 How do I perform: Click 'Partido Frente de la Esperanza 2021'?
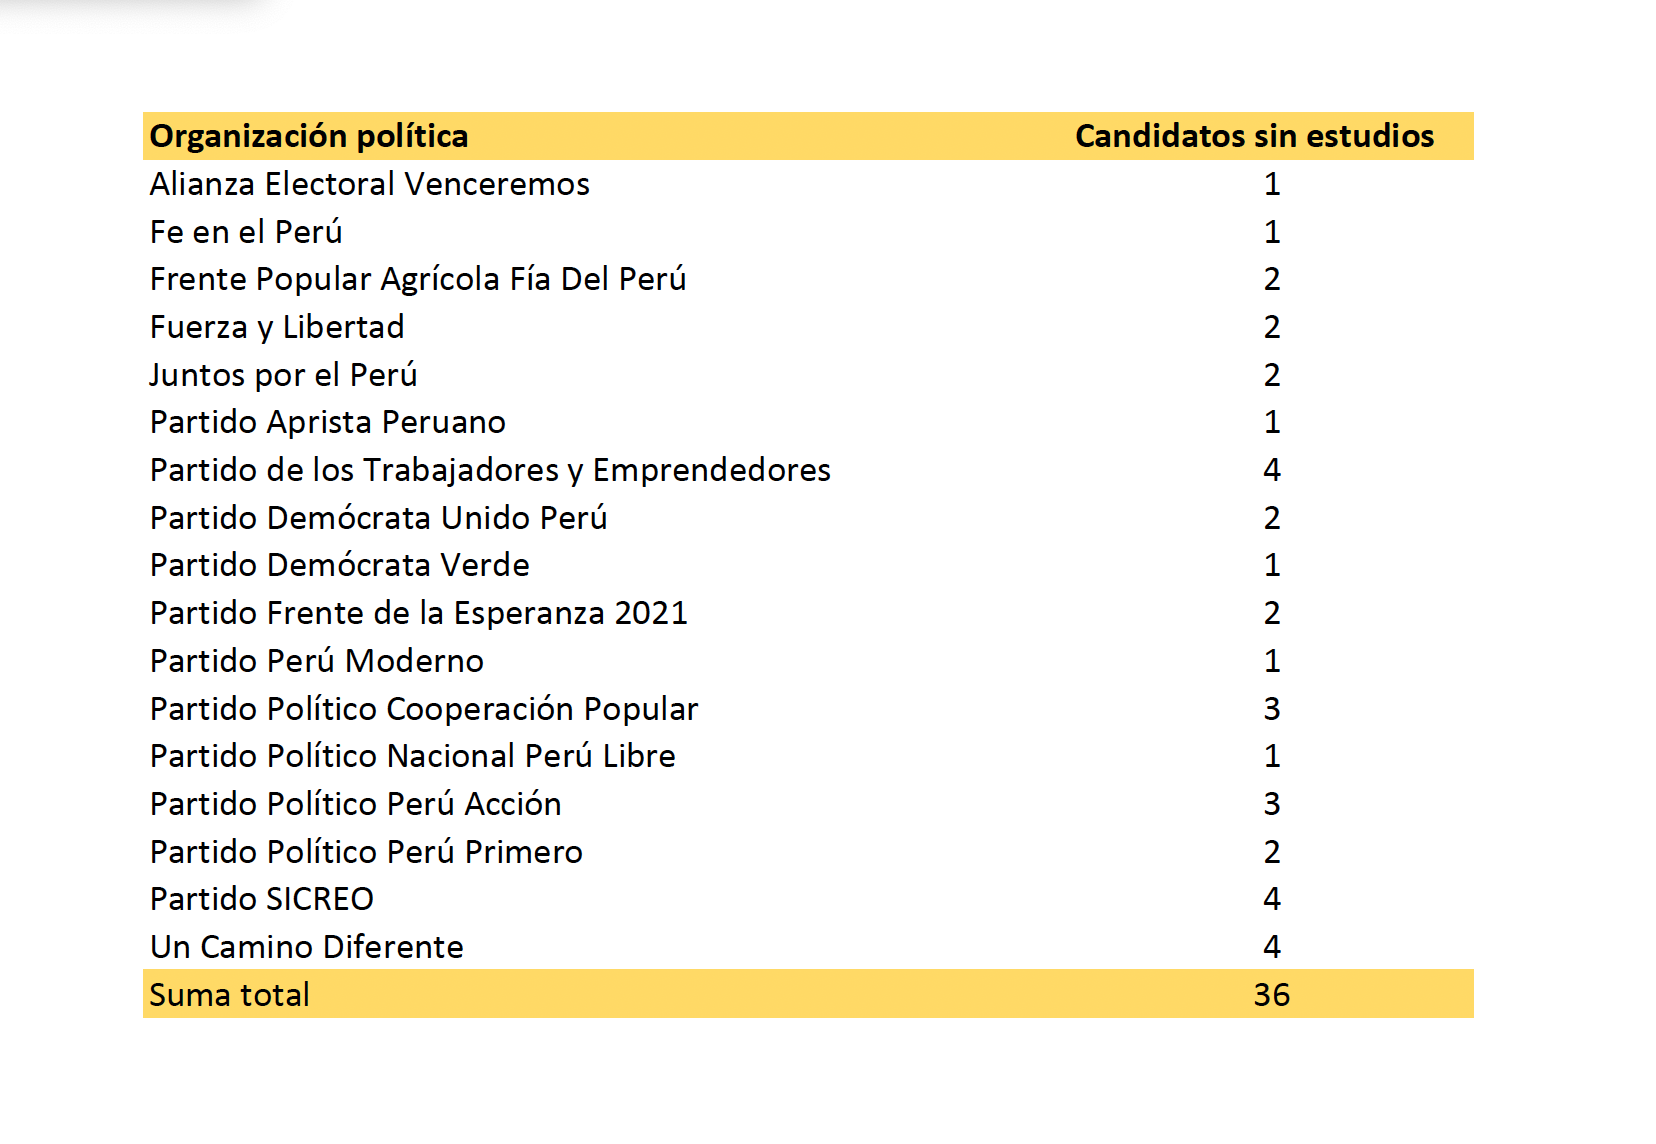coord(419,613)
